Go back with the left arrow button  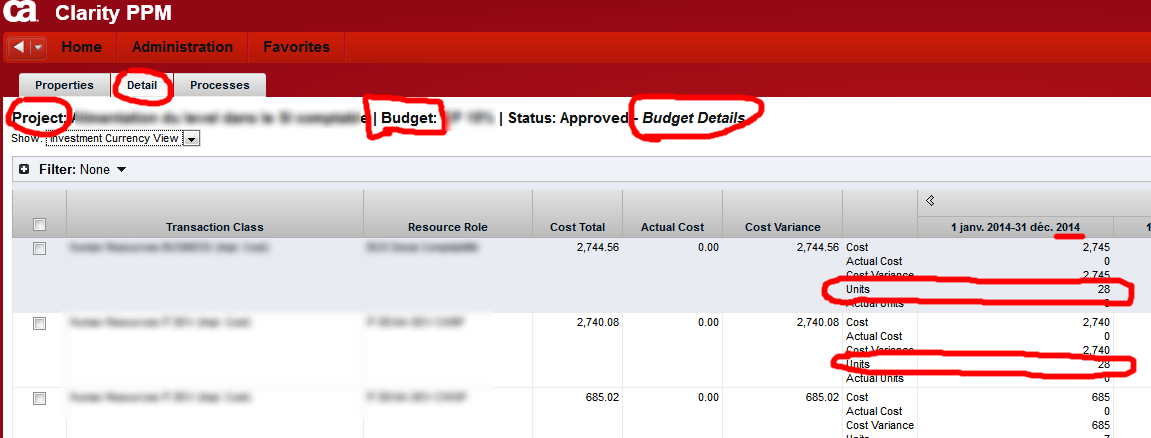coord(19,48)
